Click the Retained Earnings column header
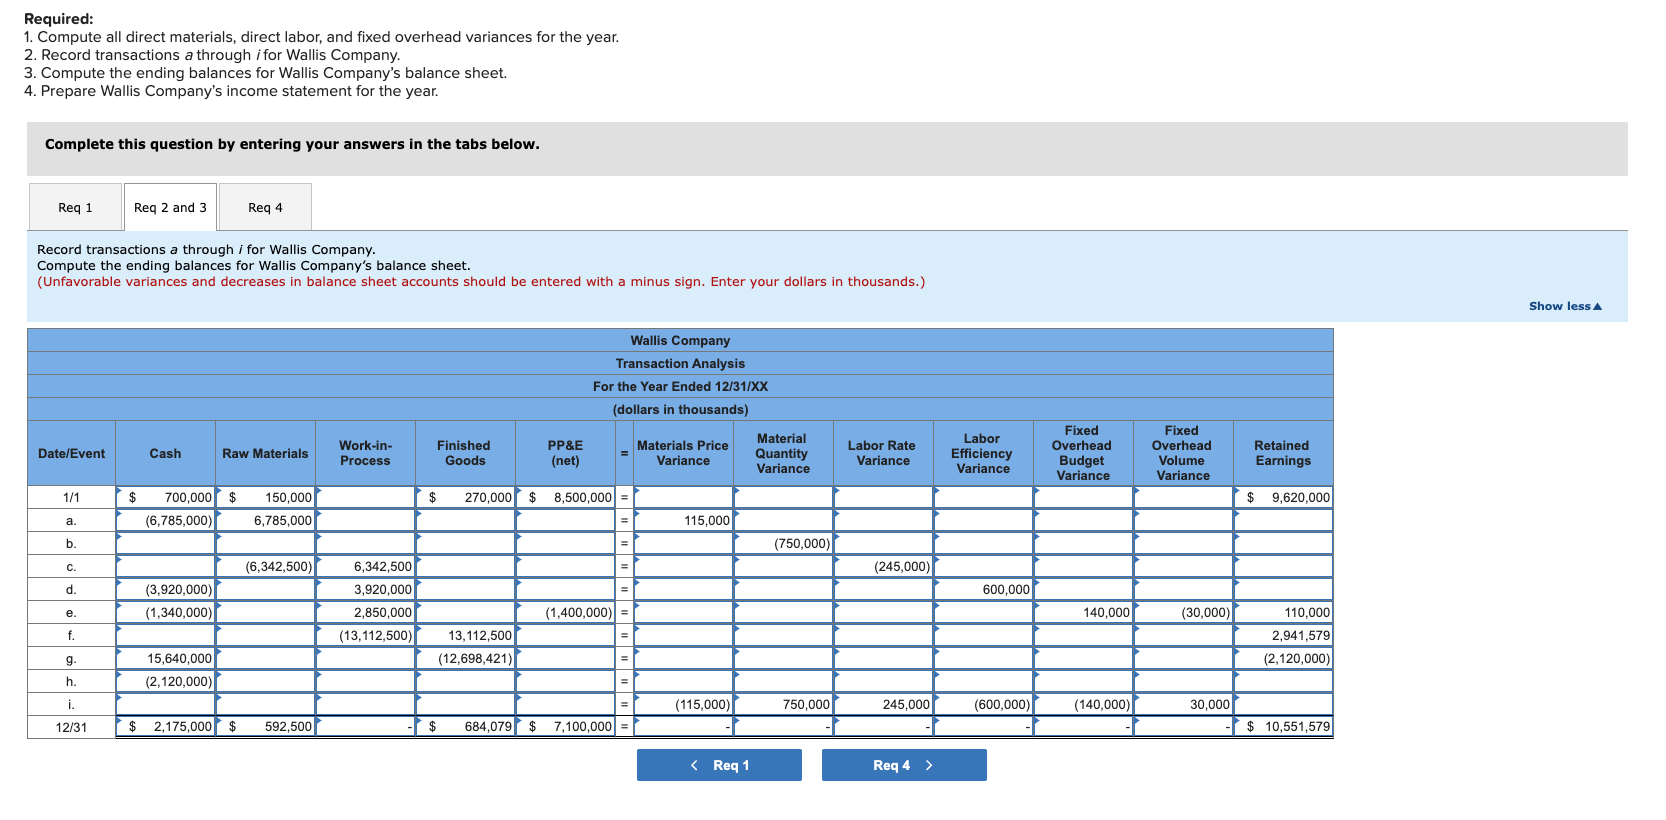The width and height of the screenshot is (1666, 820). [x=1283, y=453]
